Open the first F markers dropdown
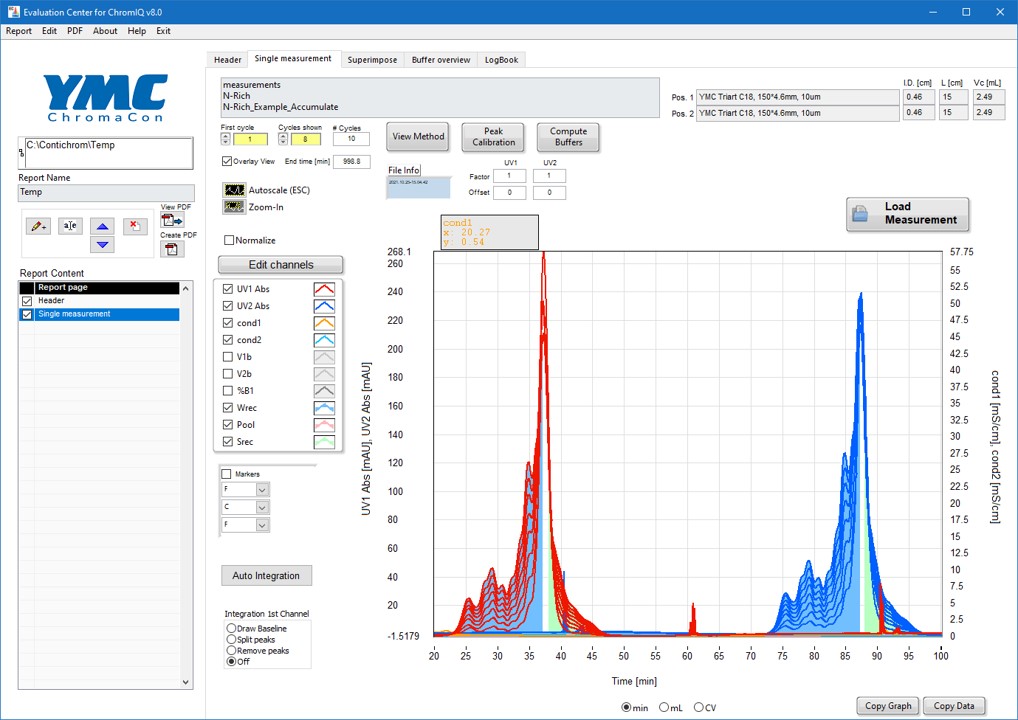Viewport: 1018px width, 720px height. point(262,490)
